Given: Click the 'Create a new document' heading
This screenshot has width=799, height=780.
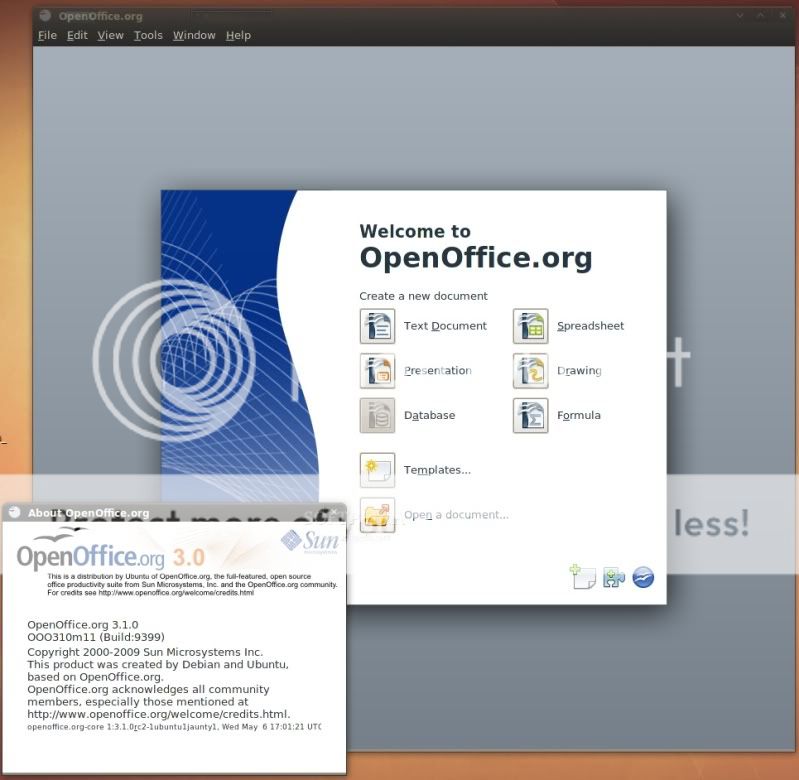Looking at the screenshot, I should 423,296.
